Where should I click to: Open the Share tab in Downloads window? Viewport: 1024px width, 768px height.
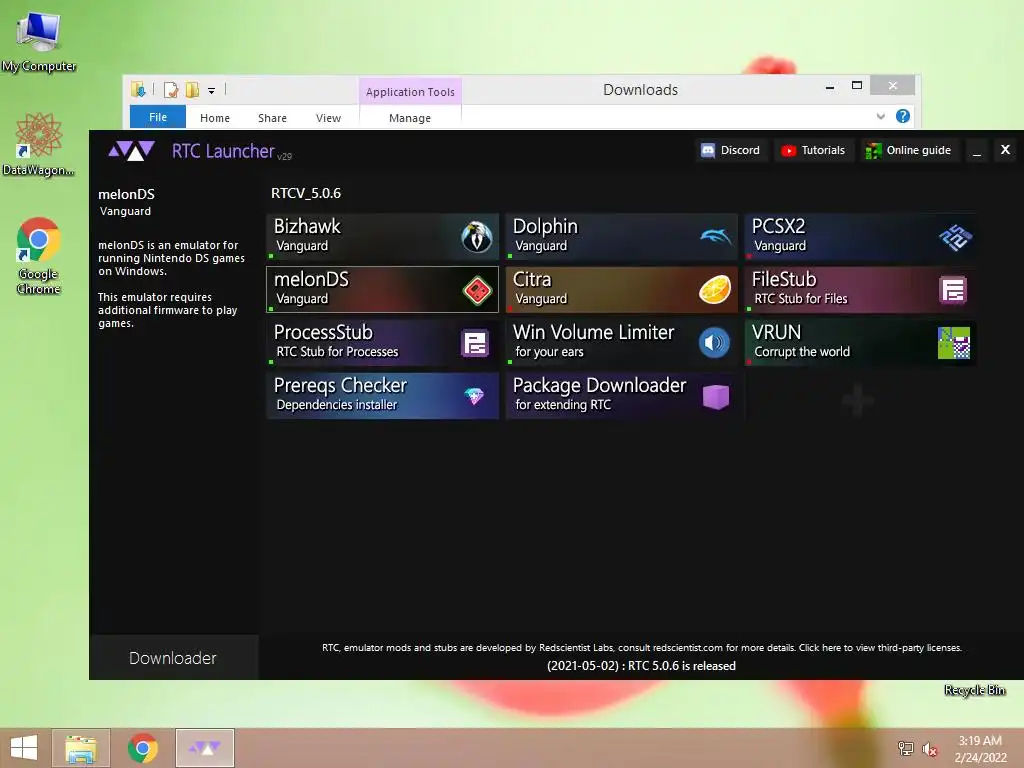pyautogui.click(x=272, y=118)
